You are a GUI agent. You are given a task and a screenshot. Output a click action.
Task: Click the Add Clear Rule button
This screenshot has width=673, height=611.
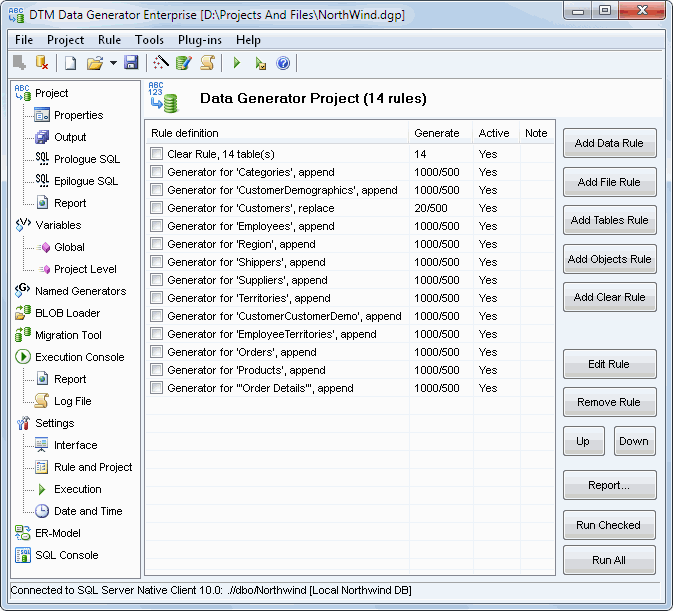click(x=609, y=297)
